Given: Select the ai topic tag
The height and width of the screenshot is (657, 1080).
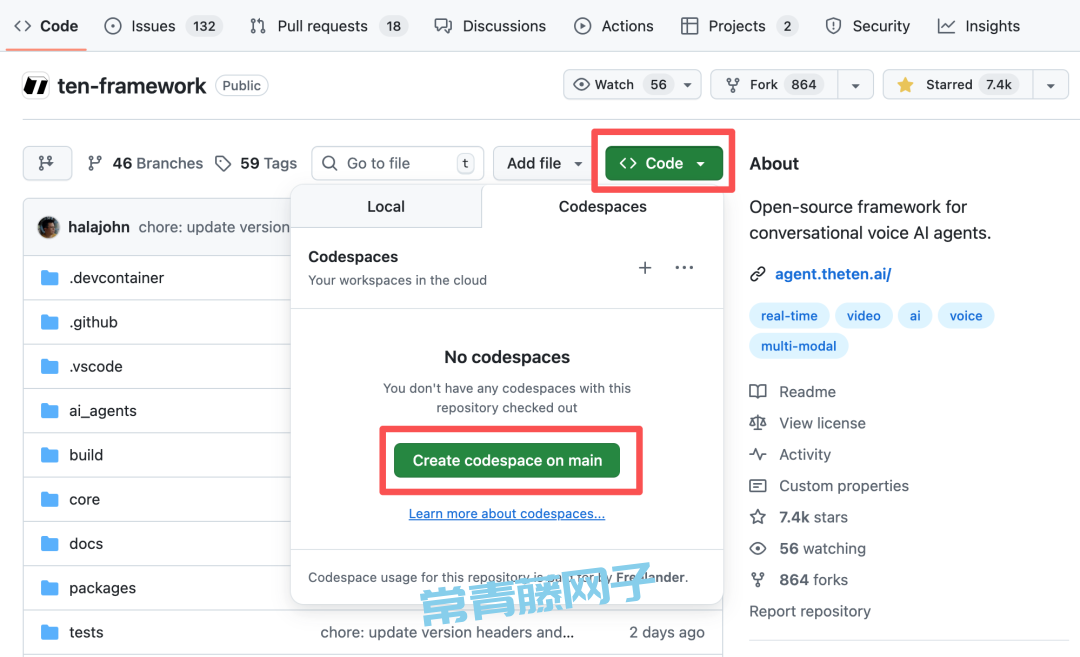Looking at the screenshot, I should (x=915, y=316).
